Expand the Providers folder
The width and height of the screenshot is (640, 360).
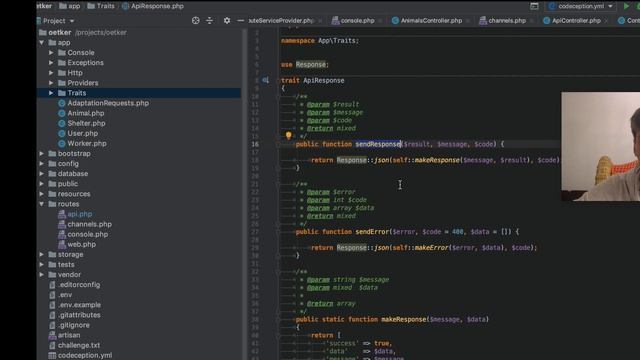tap(51, 83)
